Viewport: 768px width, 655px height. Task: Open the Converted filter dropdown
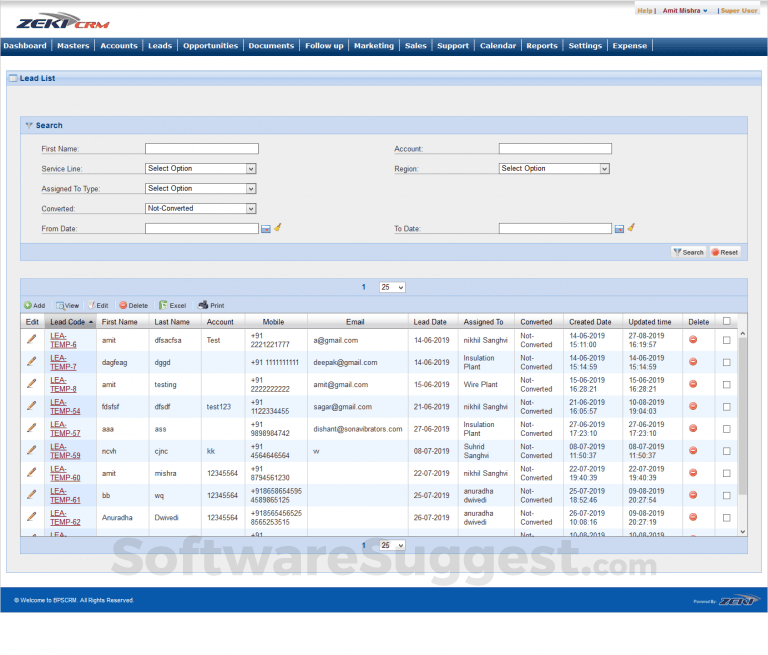pos(201,209)
